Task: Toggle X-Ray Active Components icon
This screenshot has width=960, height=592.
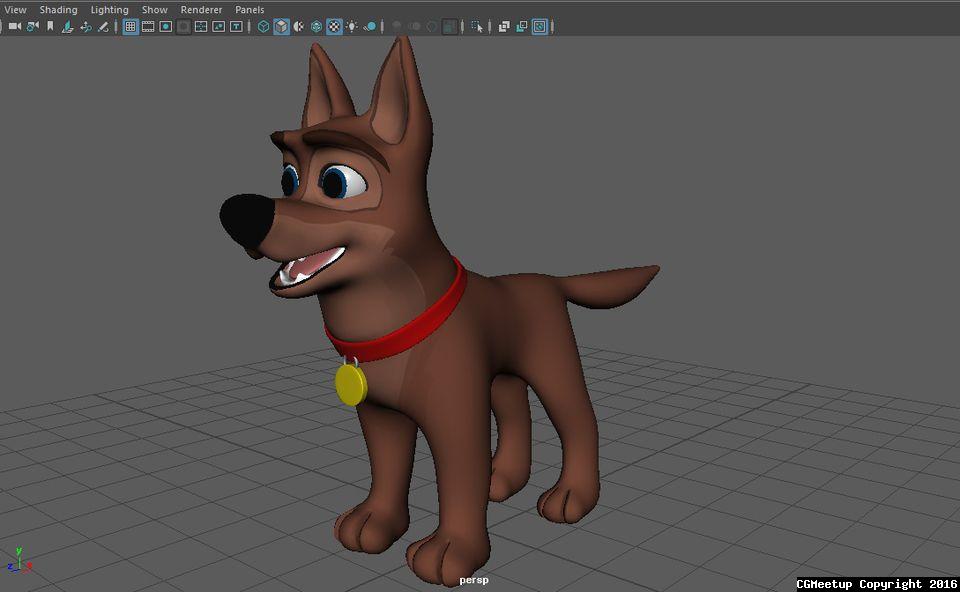Action: [522, 26]
